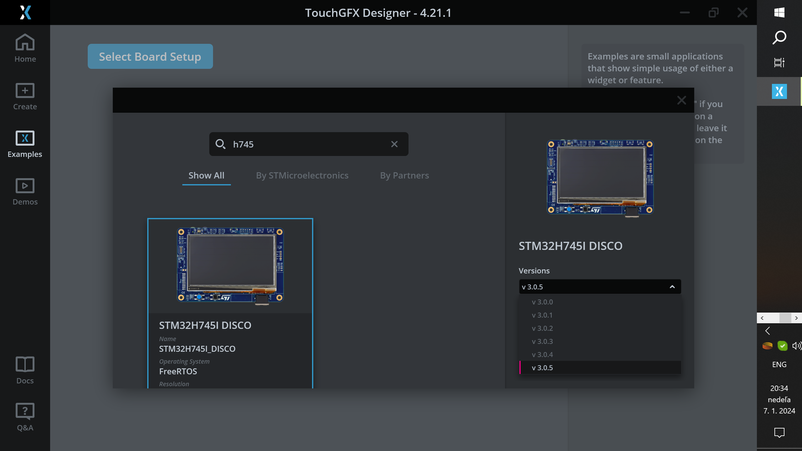Click the Windows Start button
This screenshot has height=451, width=802.
[x=779, y=12]
